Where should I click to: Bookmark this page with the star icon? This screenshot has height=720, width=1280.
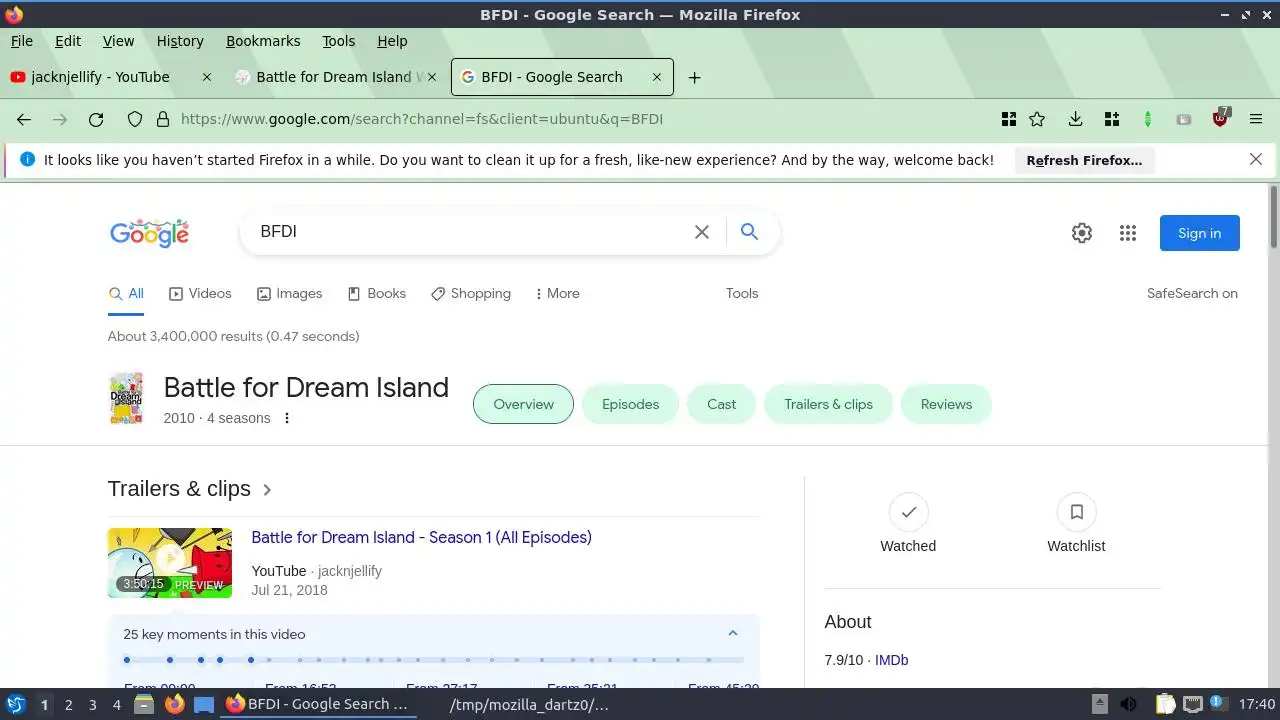click(x=1037, y=119)
